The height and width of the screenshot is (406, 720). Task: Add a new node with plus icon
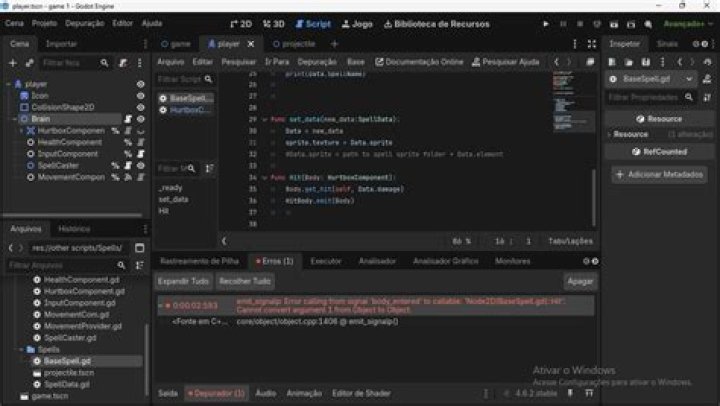13,63
